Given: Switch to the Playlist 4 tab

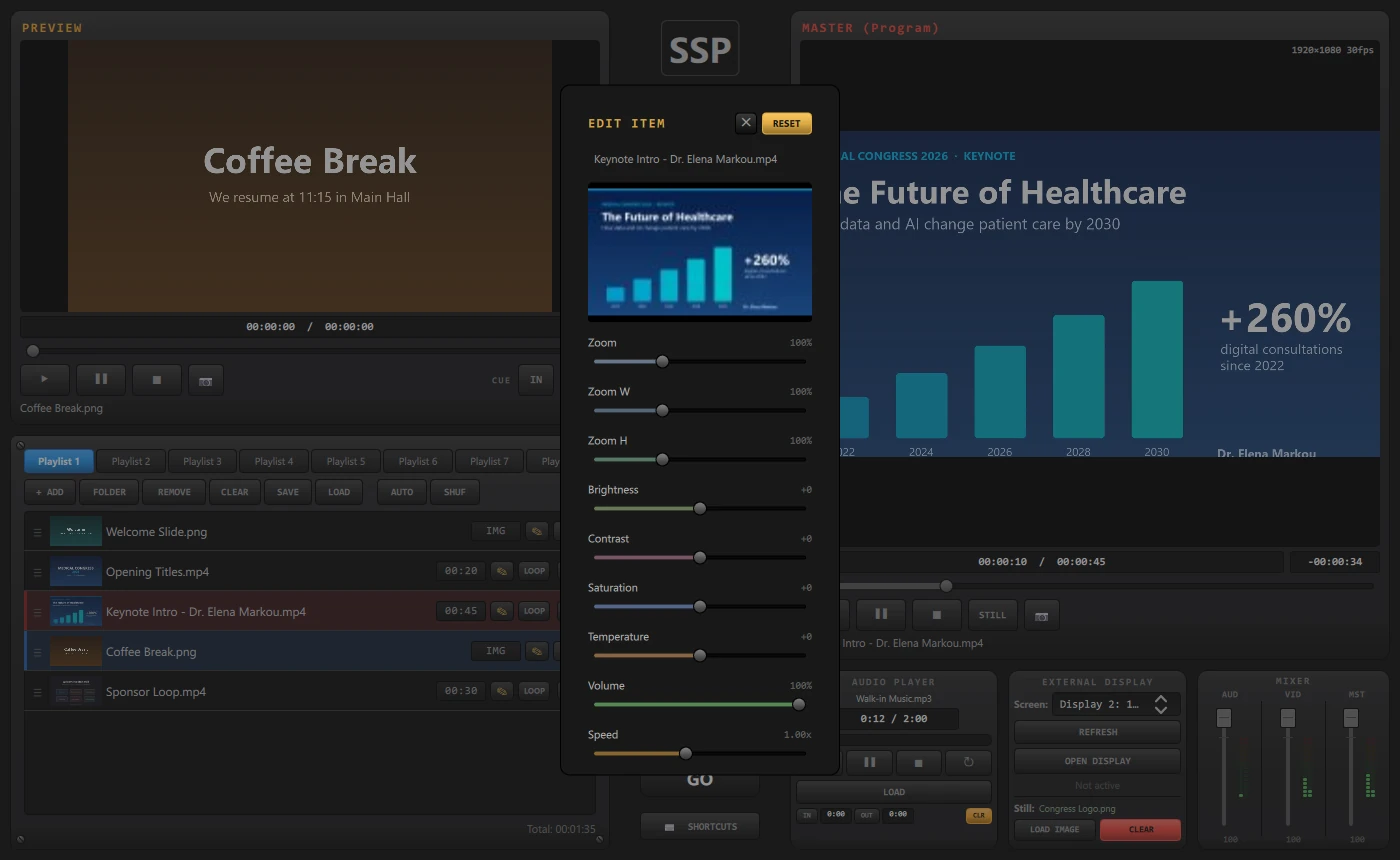Looking at the screenshot, I should [274, 461].
